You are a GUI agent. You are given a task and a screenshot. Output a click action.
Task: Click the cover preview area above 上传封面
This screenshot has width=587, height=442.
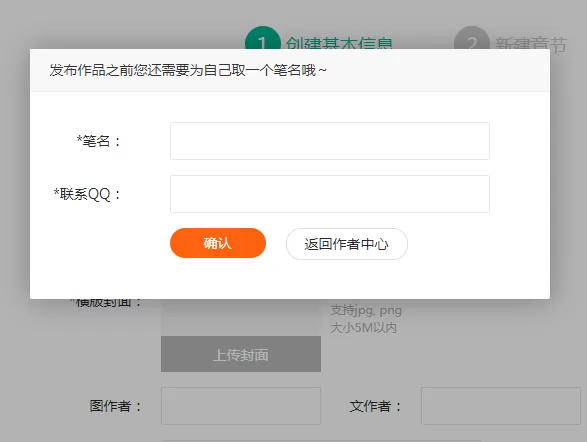coord(241,317)
